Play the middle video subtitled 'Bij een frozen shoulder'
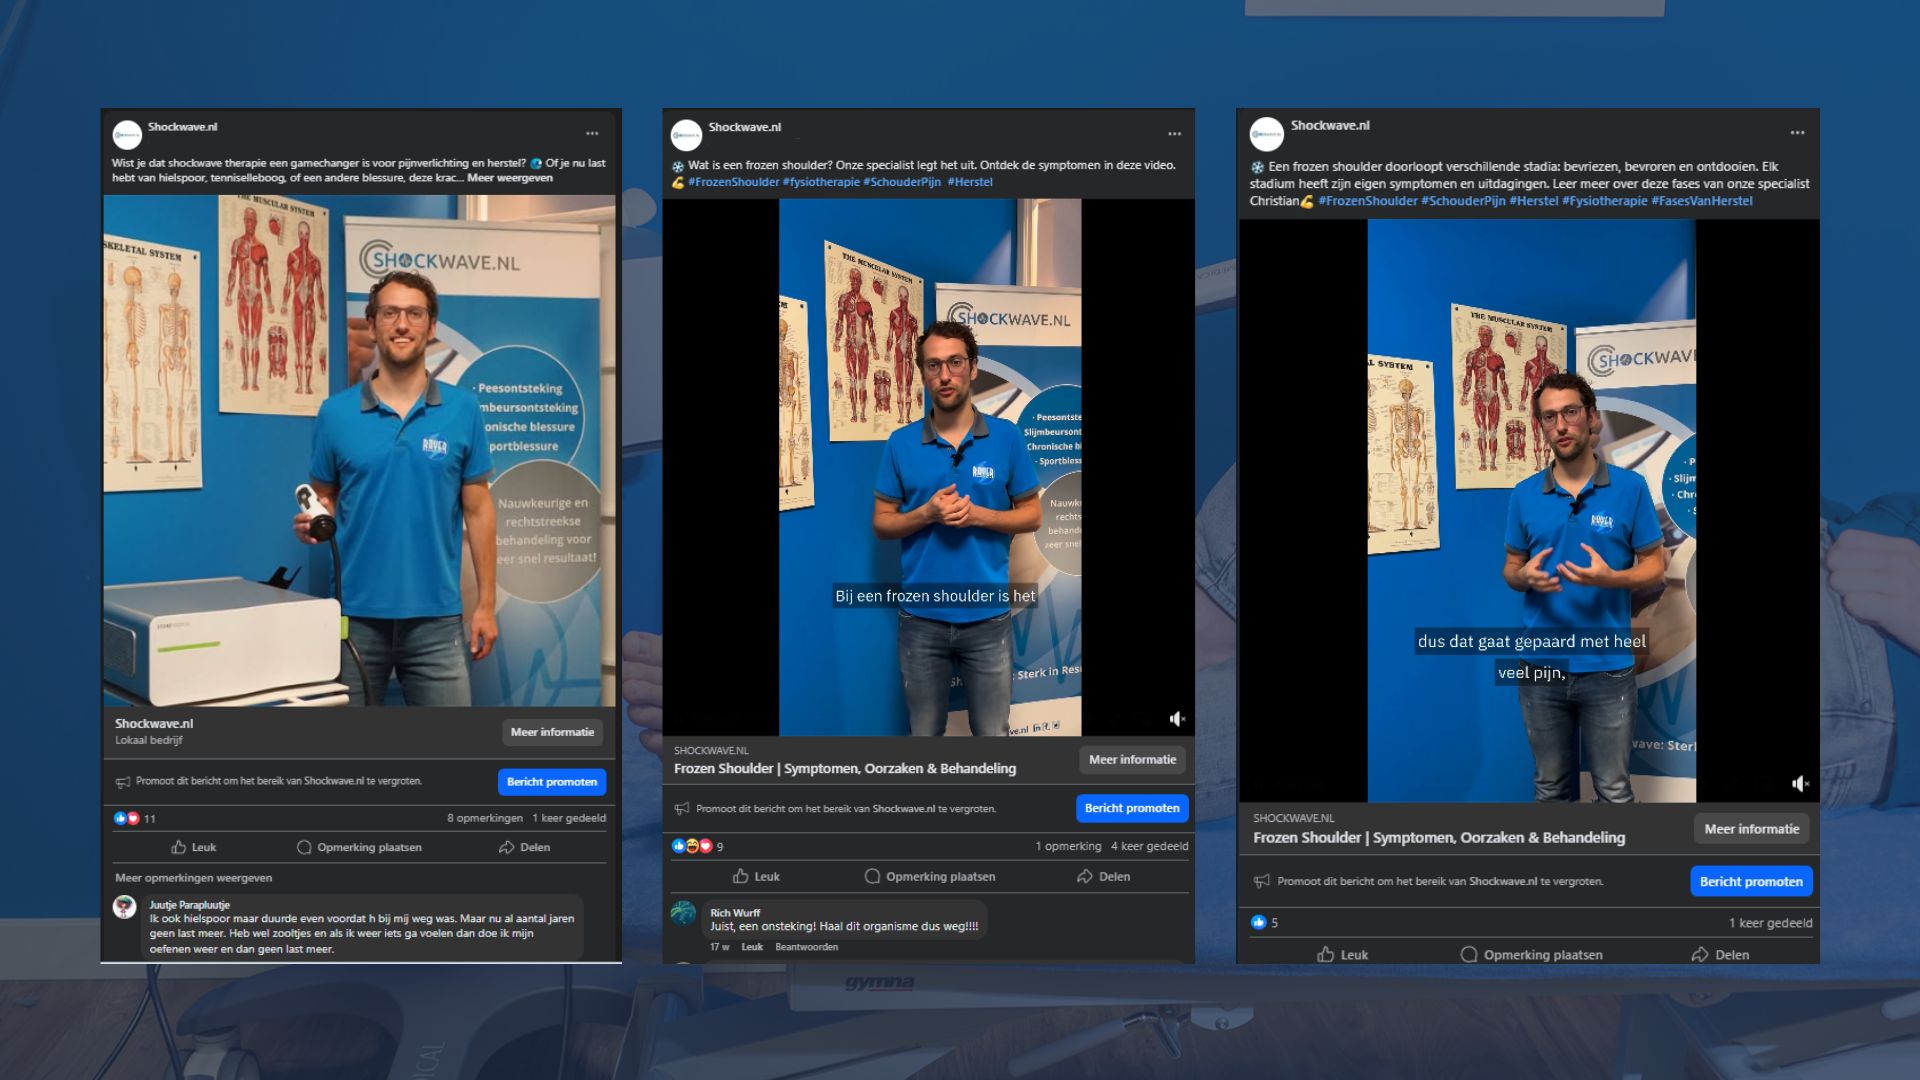 [x=929, y=467]
